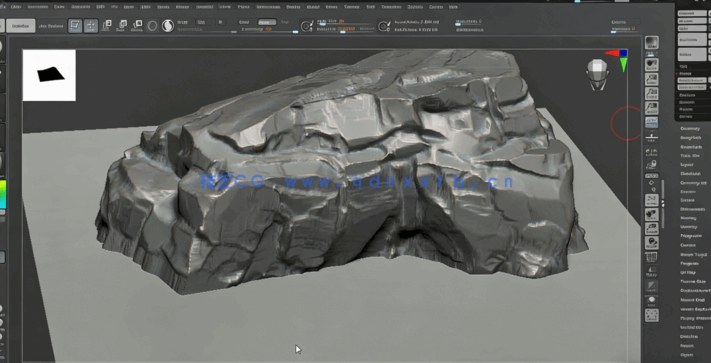Expand the Thick Skin subpalette
The width and height of the screenshot is (711, 363).
click(x=690, y=155)
